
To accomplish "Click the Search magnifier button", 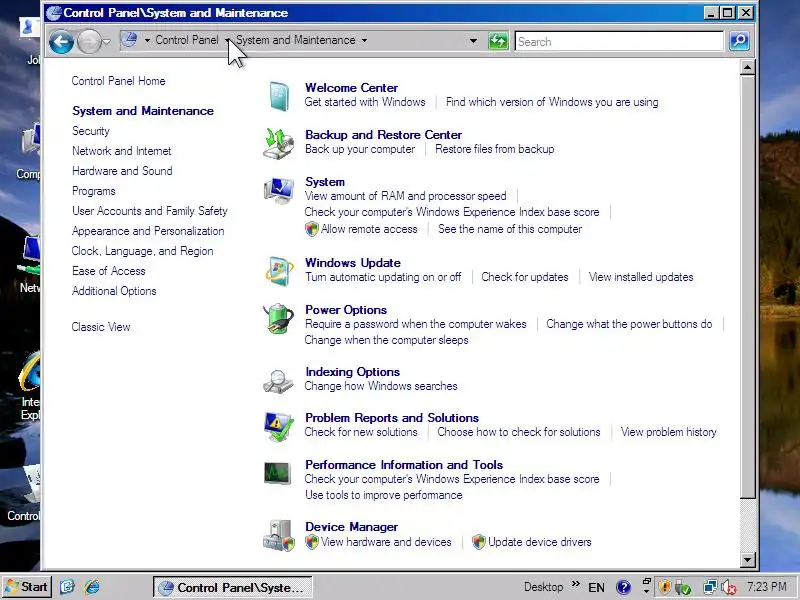I will pyautogui.click(x=739, y=41).
